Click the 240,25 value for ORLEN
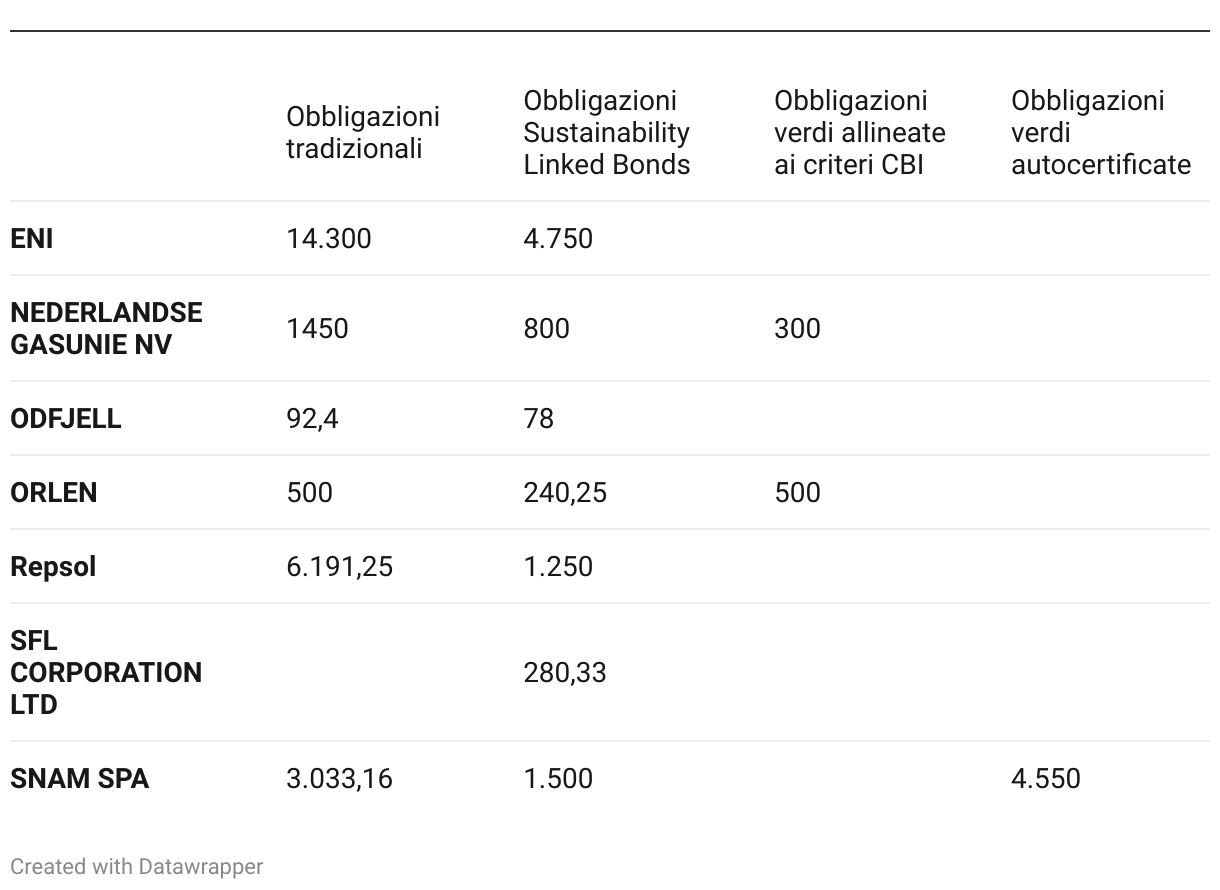Viewport: 1220px width, 890px height. 565,493
